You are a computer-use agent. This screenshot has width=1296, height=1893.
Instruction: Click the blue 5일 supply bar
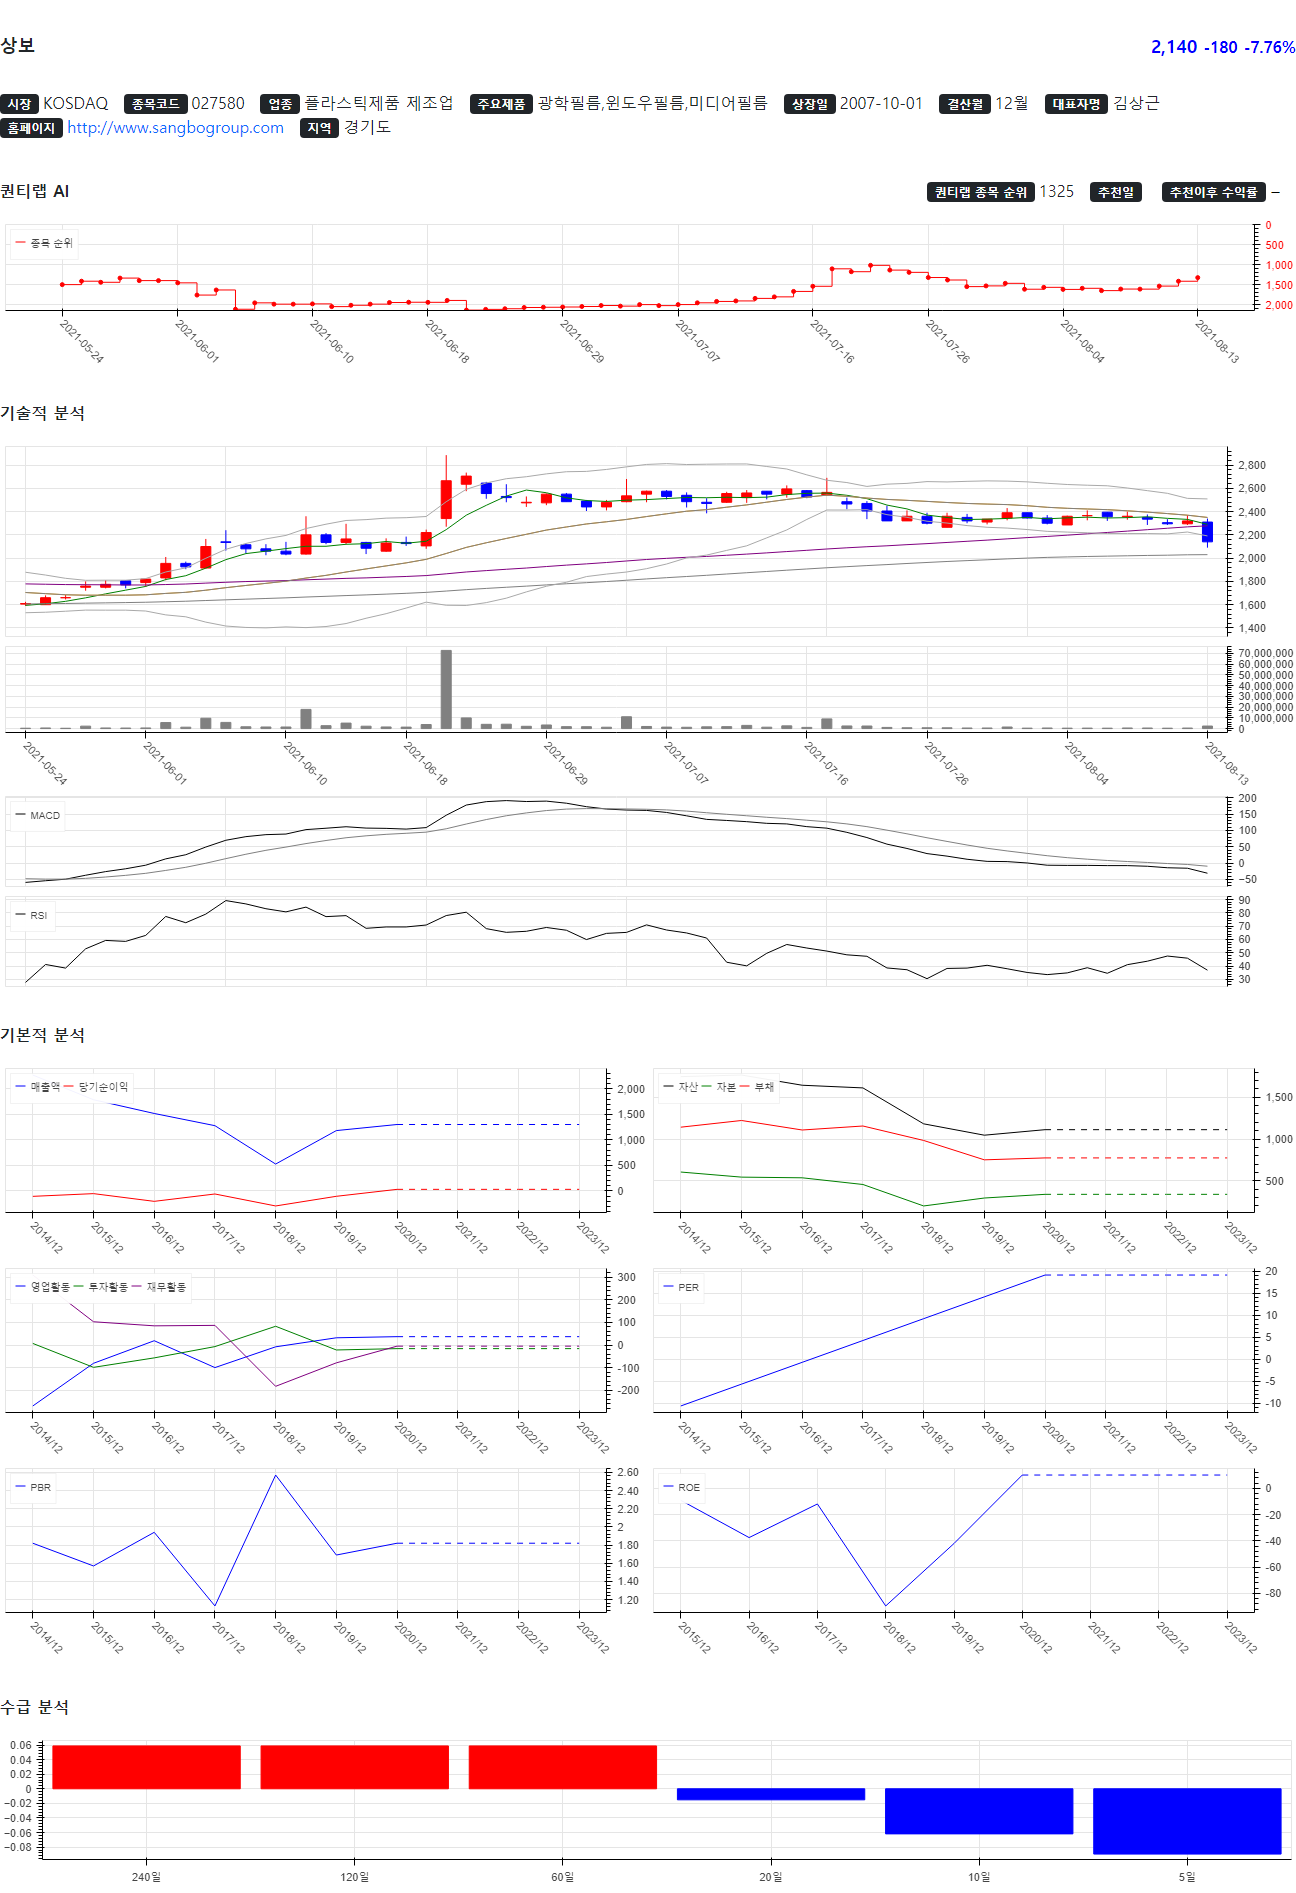click(1186, 1820)
